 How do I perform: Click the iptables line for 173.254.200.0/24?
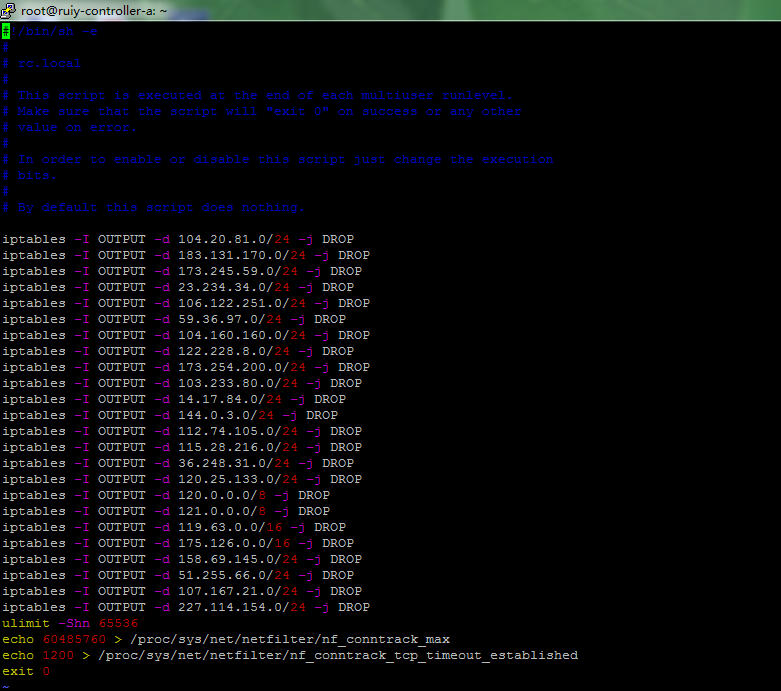(186, 367)
